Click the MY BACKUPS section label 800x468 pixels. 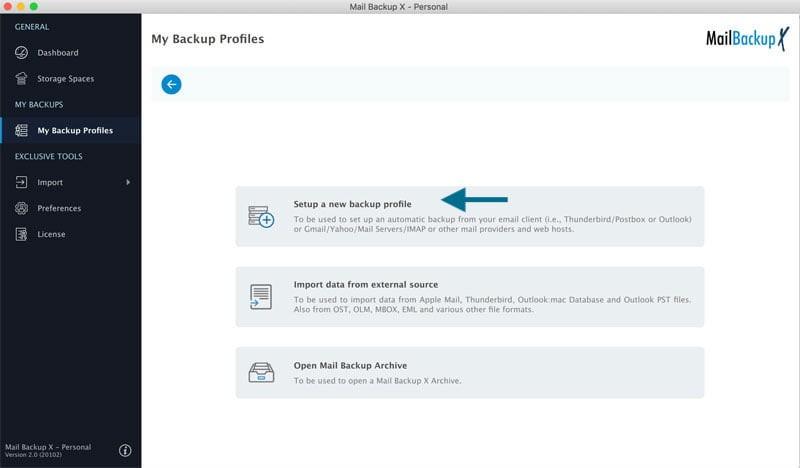click(x=39, y=105)
